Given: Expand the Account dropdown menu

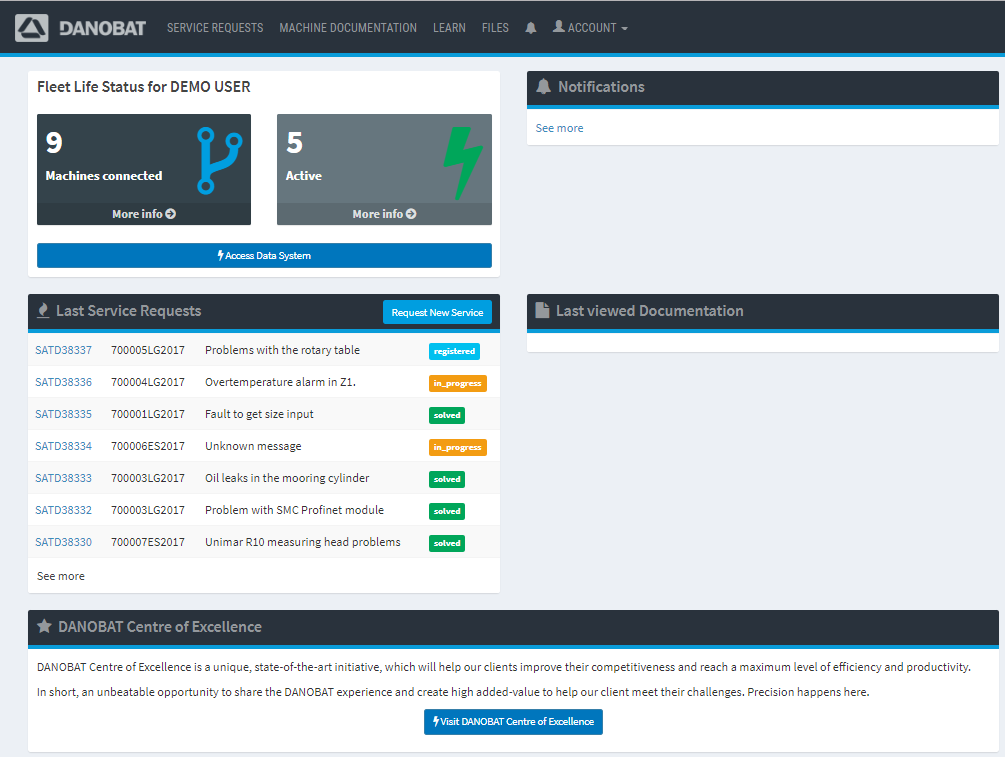Looking at the screenshot, I should point(590,28).
